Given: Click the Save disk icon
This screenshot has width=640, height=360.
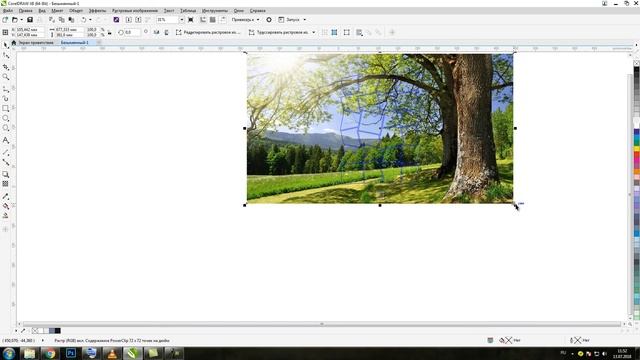Looking at the screenshot, I should [x=30, y=20].
